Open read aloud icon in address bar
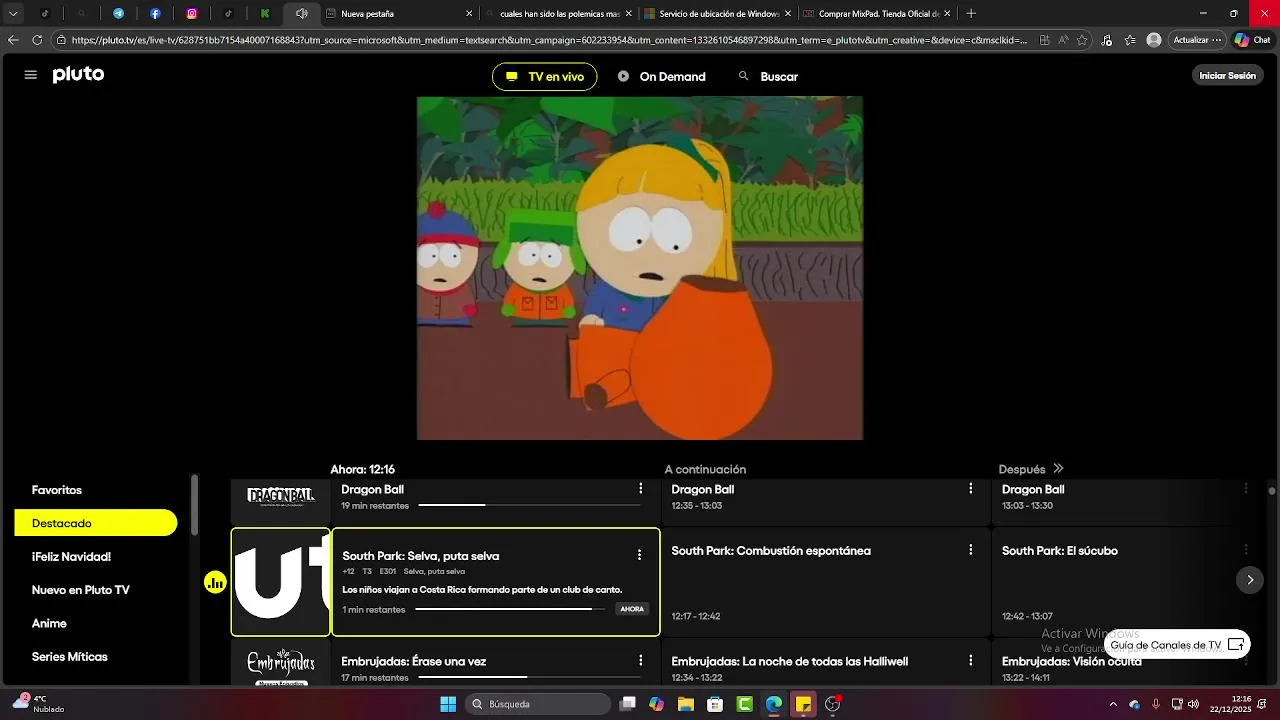The height and width of the screenshot is (720, 1280). coord(1064,40)
